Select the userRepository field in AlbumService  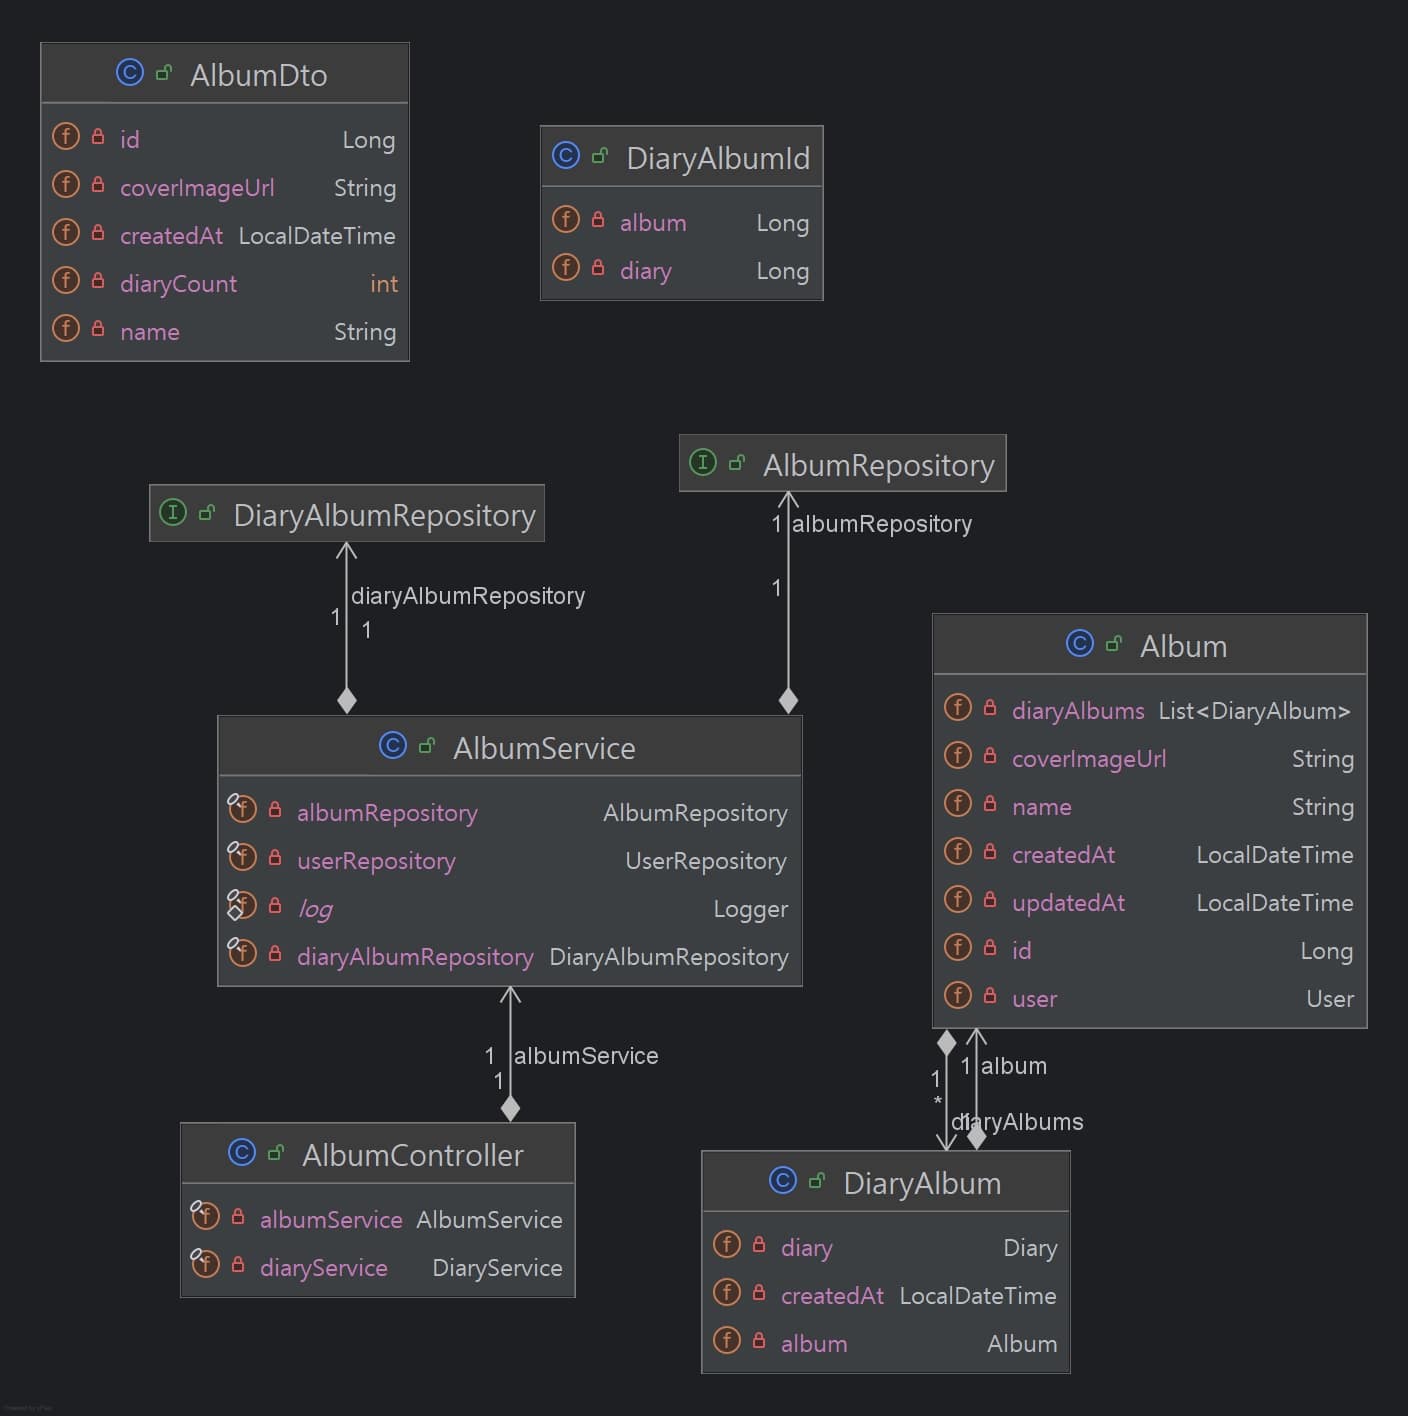(x=376, y=861)
